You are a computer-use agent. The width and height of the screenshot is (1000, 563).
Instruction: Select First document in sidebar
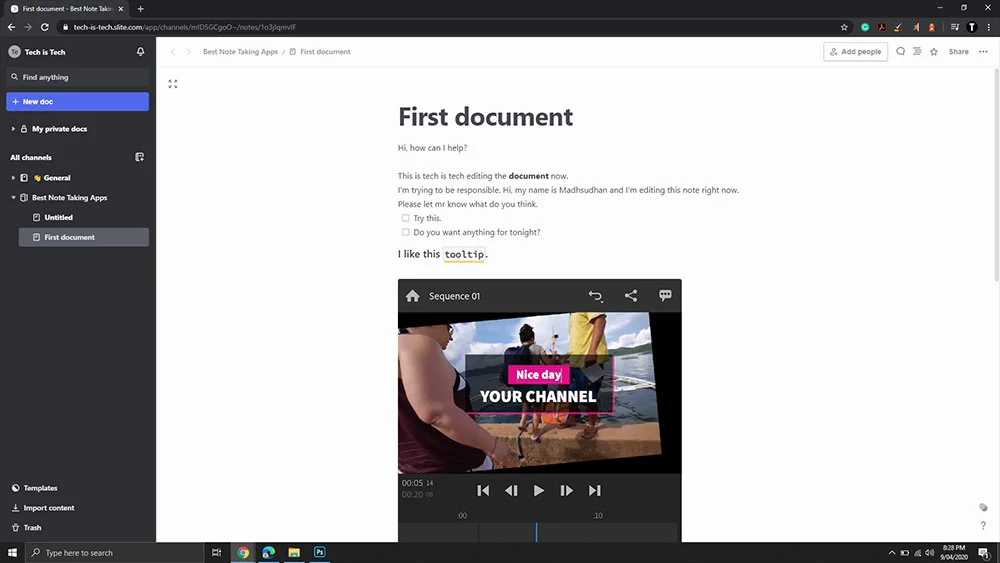tap(84, 237)
